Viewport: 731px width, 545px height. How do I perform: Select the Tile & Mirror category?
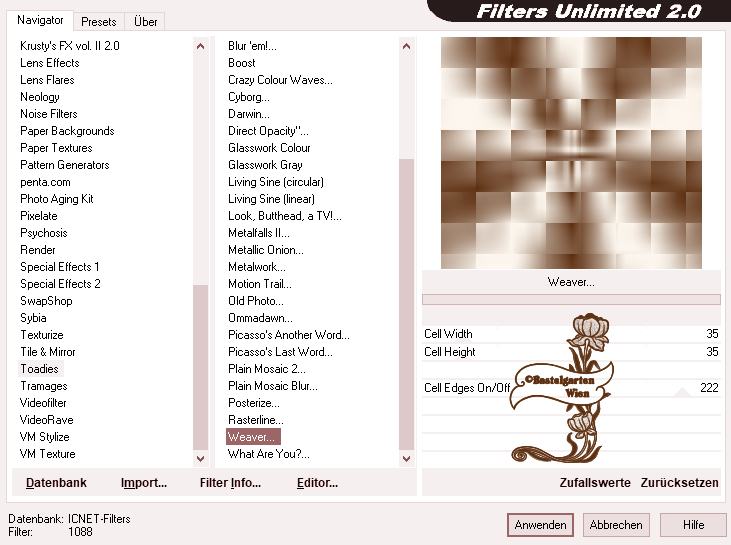[48, 352]
